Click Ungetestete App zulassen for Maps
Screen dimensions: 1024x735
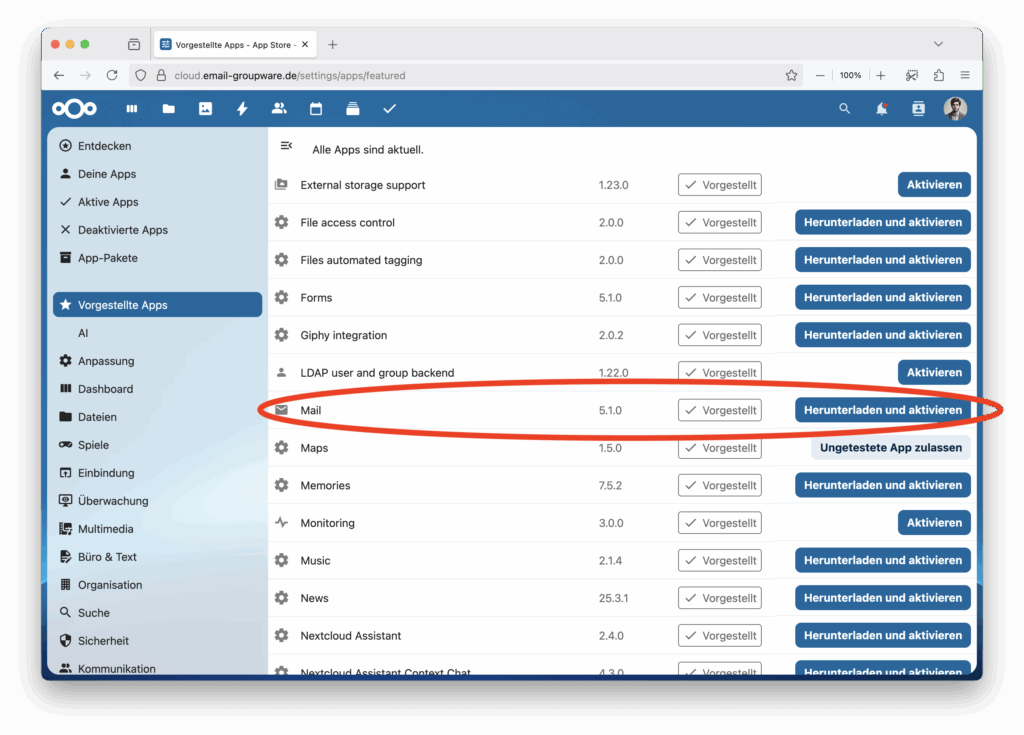891,448
